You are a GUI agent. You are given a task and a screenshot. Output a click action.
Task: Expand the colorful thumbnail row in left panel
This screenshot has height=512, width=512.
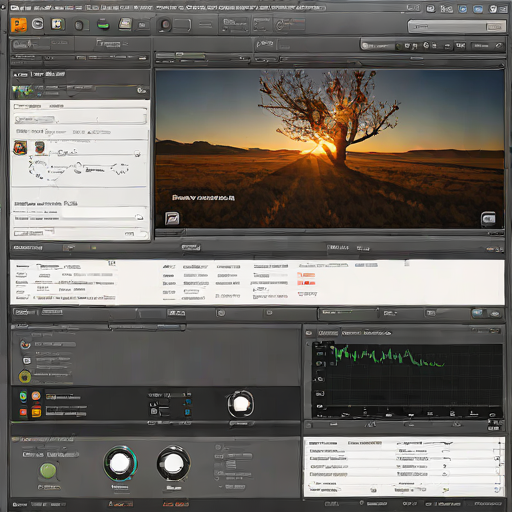(x=80, y=90)
